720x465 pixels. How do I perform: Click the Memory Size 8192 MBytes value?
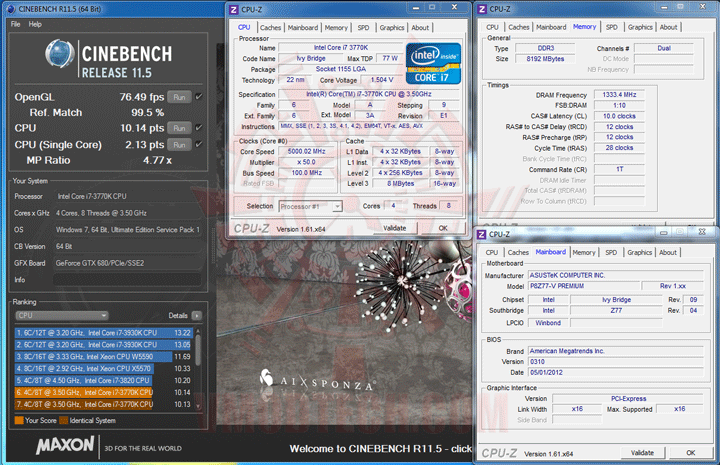click(545, 59)
